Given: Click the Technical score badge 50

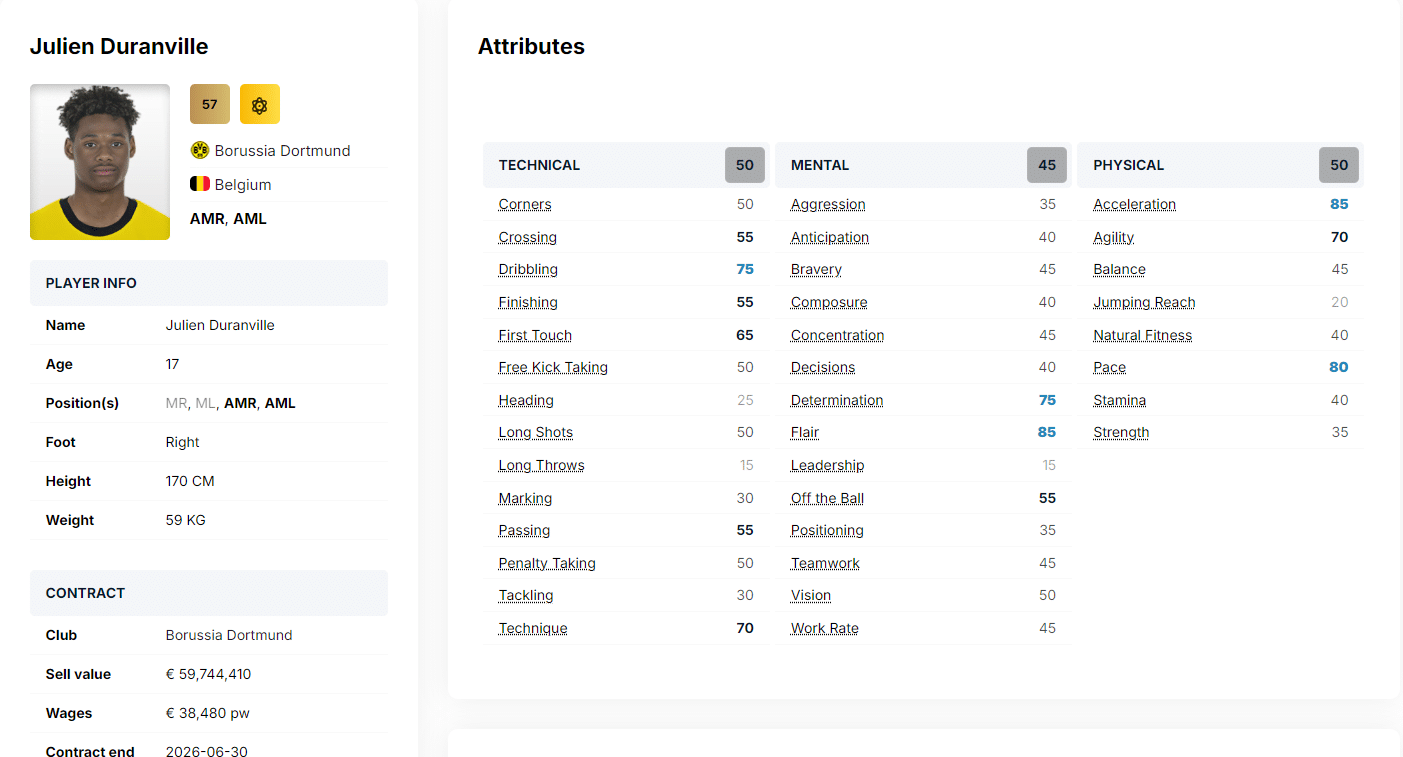Looking at the screenshot, I should click(x=745, y=165).
